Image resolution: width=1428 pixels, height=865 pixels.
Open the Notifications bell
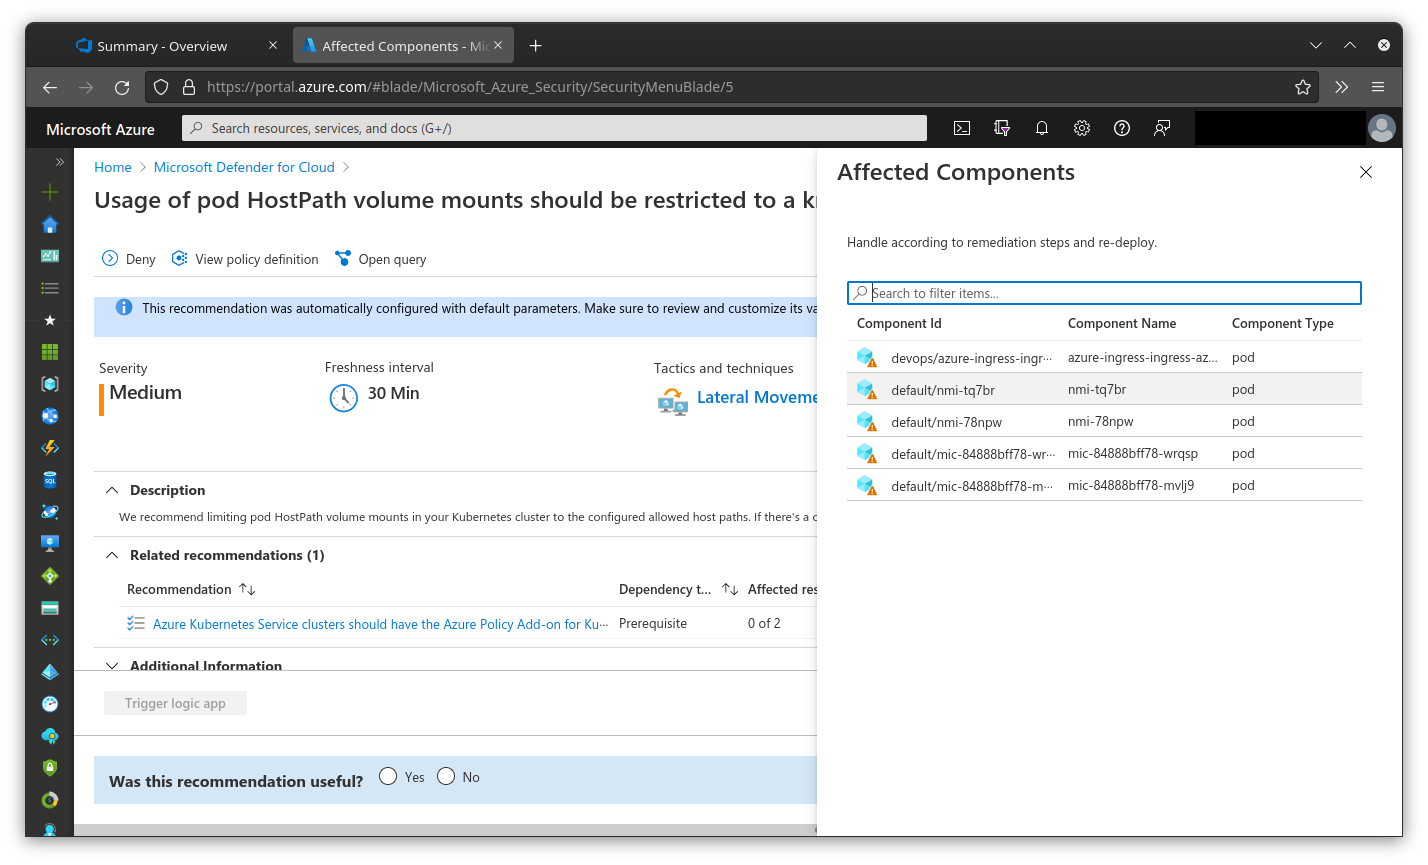click(1041, 128)
